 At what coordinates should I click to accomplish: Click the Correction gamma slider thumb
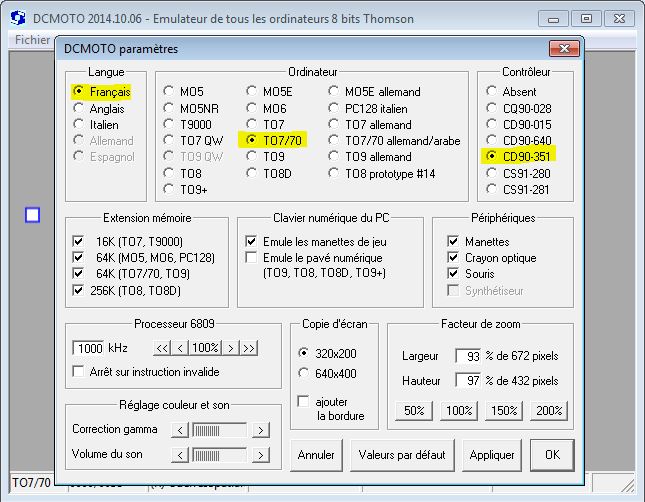tap(206, 431)
